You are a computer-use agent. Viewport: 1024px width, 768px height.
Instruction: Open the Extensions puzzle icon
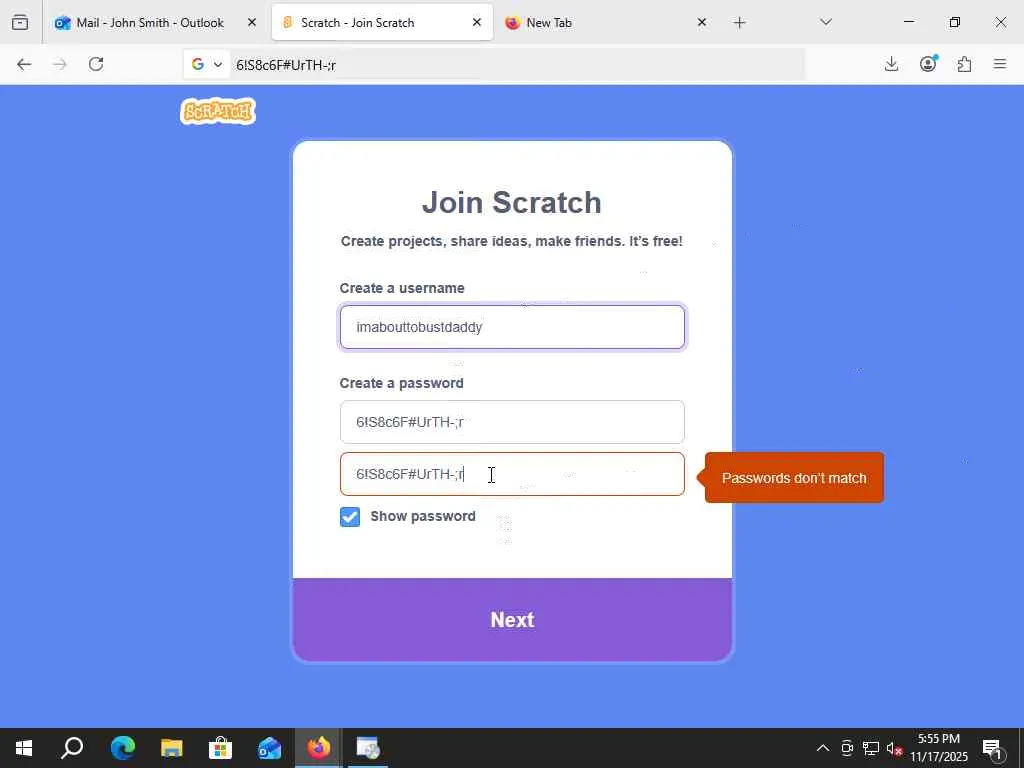pos(964,64)
